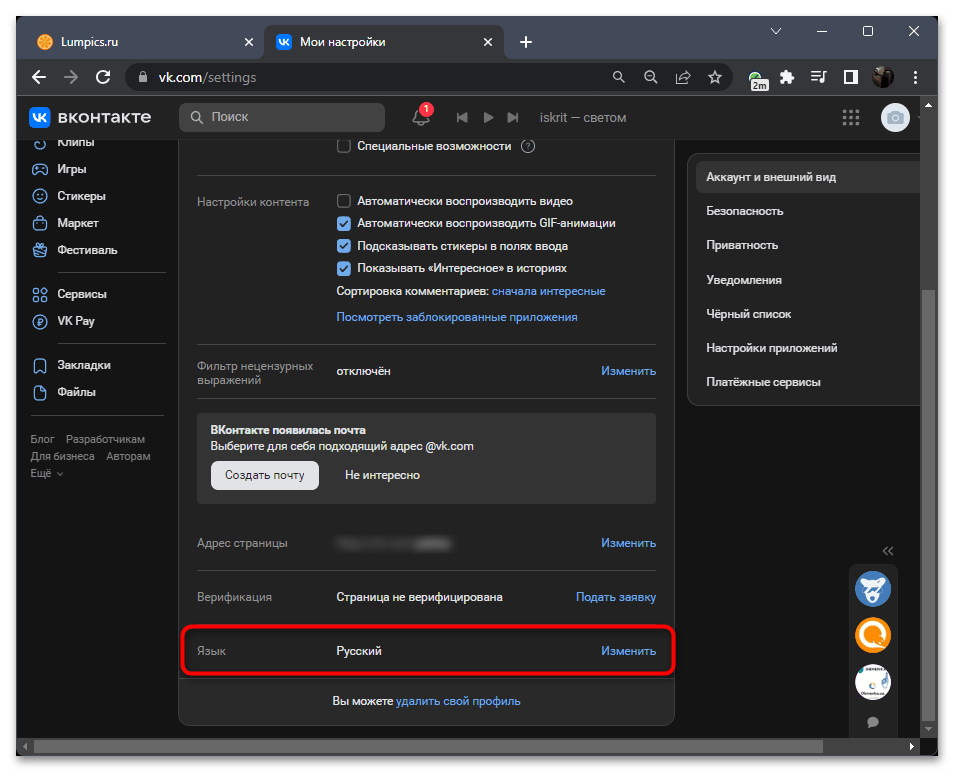Collapse the chat dock with double chevron

click(x=888, y=551)
